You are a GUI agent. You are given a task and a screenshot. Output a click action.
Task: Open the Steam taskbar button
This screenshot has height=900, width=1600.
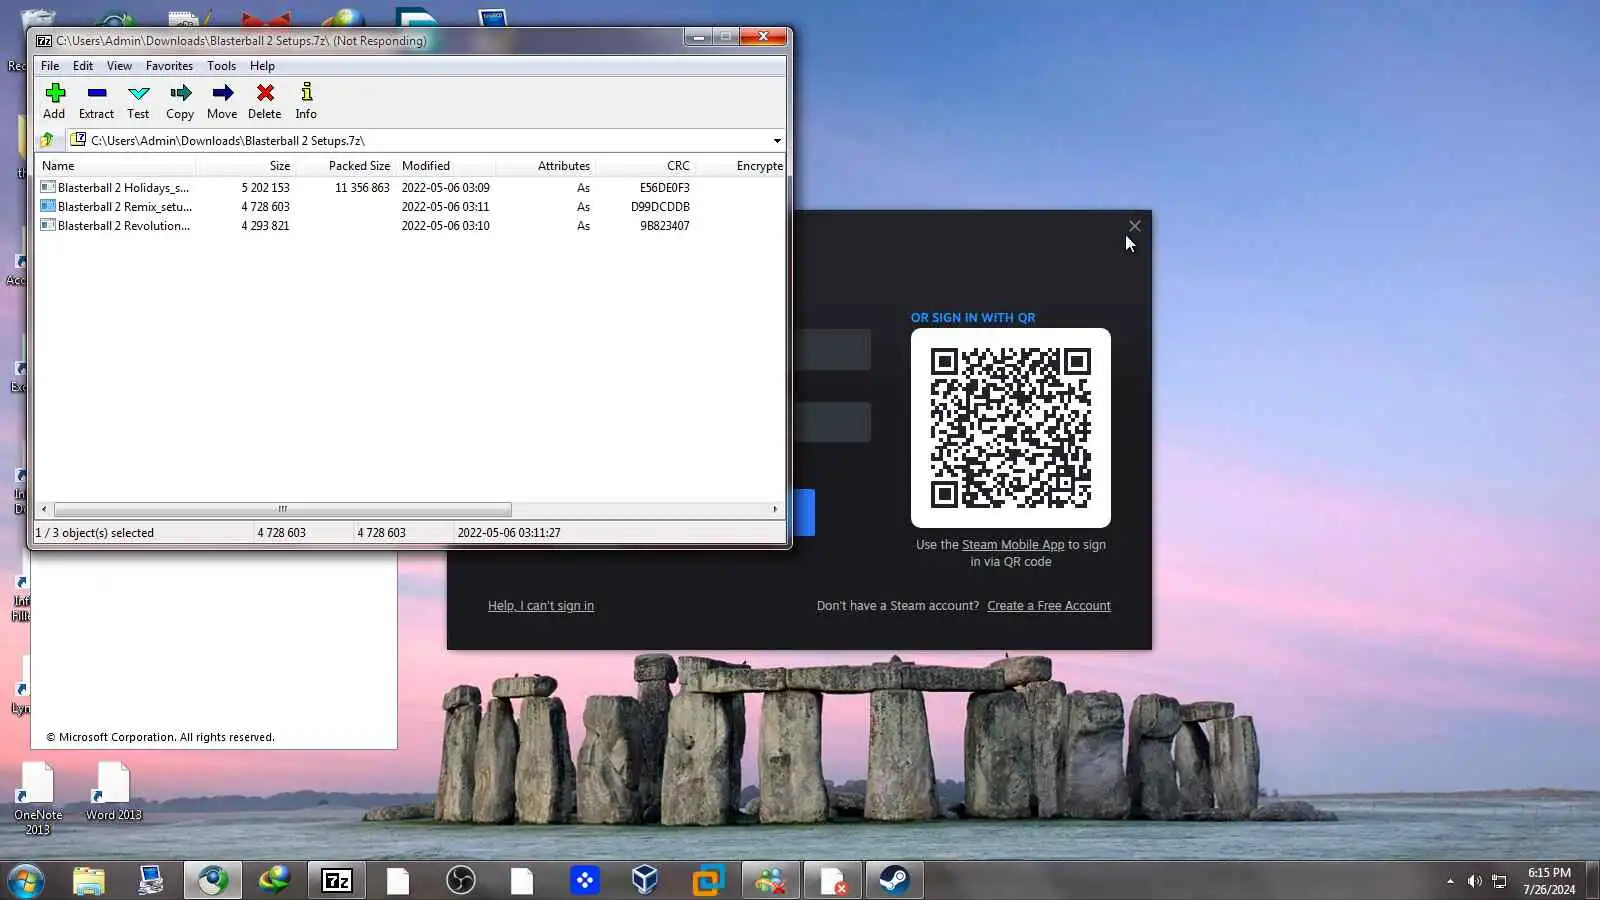(894, 880)
